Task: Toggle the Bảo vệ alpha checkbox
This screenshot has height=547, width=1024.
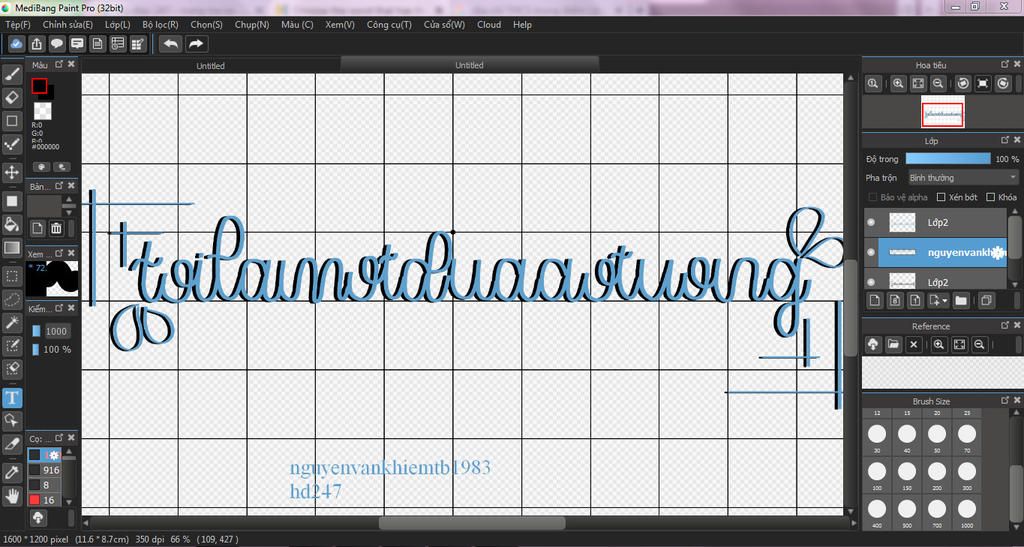Action: click(873, 197)
